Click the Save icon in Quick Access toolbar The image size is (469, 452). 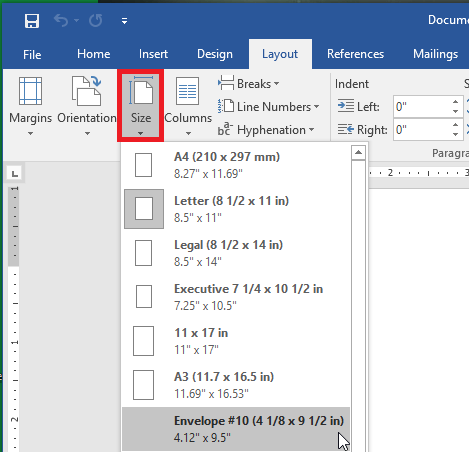tap(32, 21)
